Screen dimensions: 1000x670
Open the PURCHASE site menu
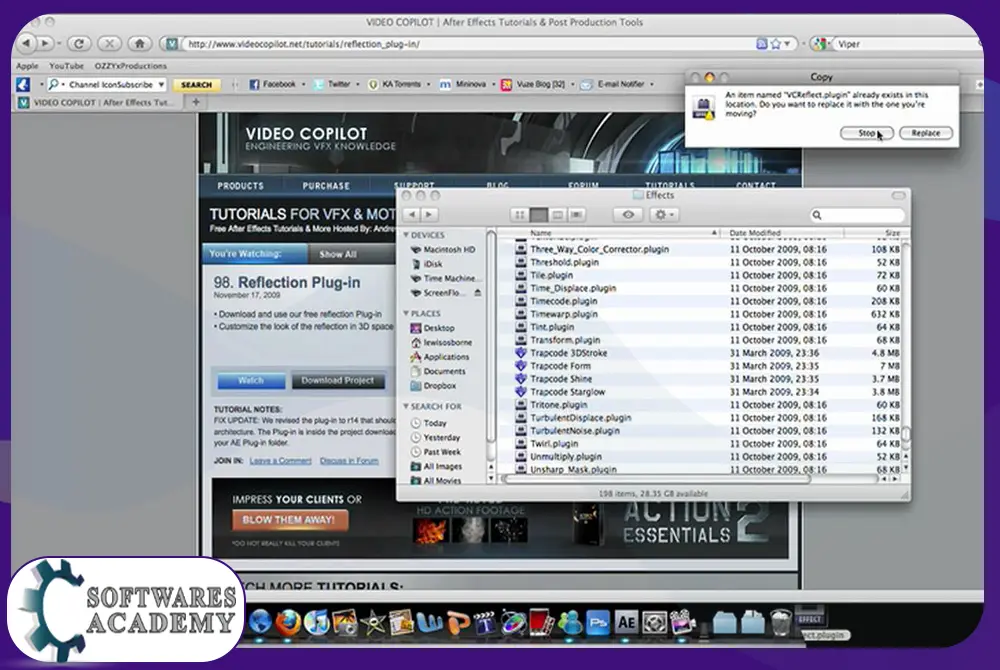coord(326,186)
